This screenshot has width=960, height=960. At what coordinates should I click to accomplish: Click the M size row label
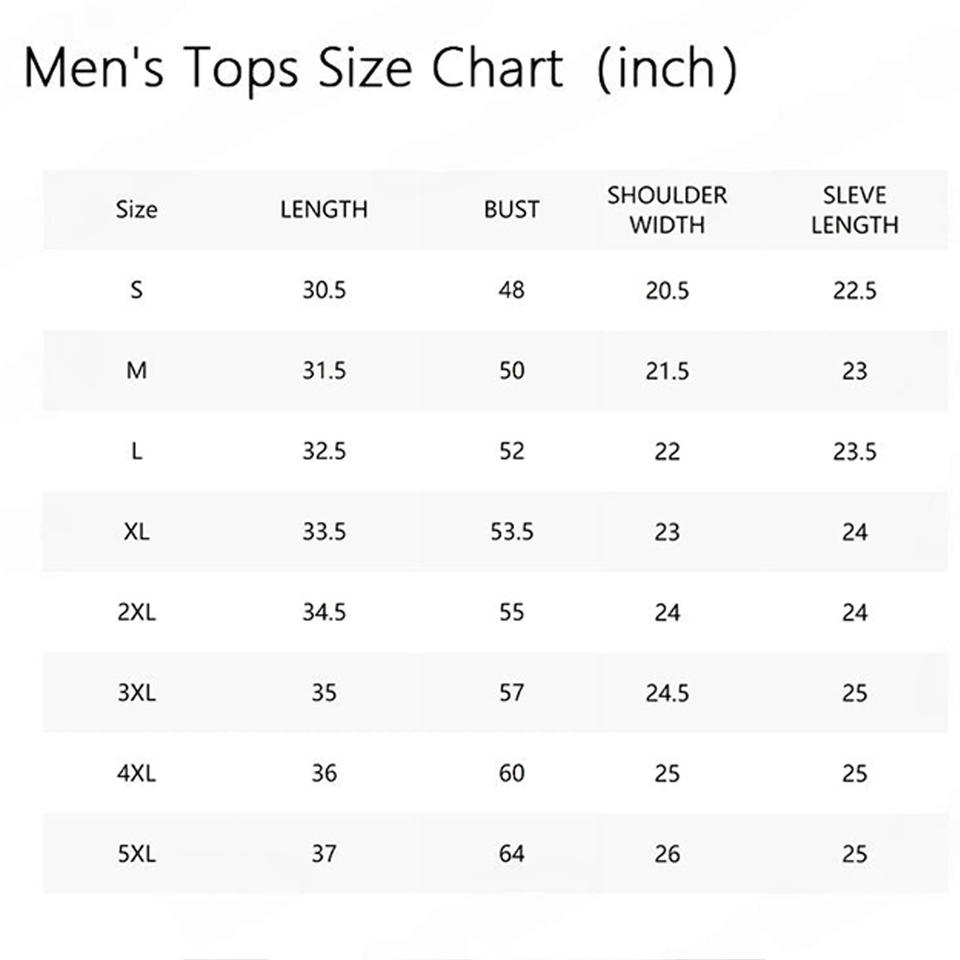[137, 371]
